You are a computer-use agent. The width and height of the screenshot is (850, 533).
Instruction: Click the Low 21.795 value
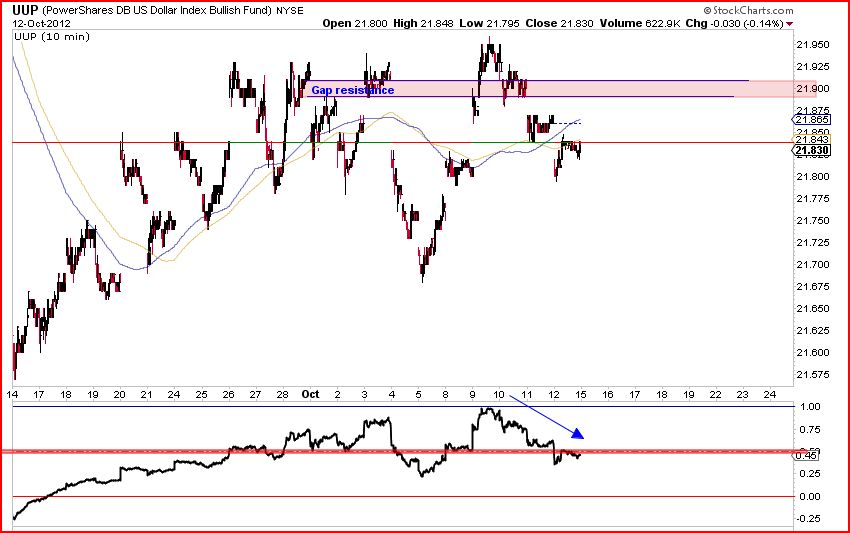[490, 23]
